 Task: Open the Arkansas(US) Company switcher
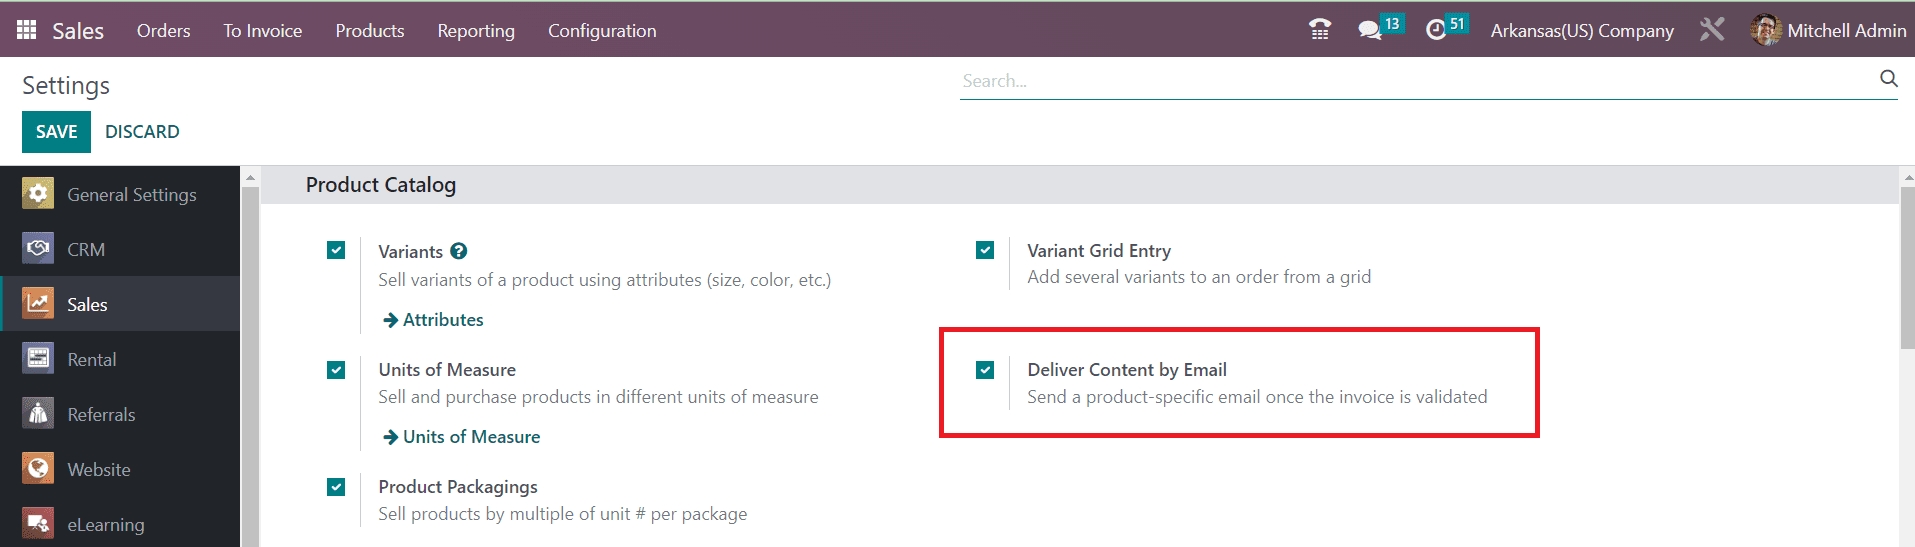click(1581, 30)
